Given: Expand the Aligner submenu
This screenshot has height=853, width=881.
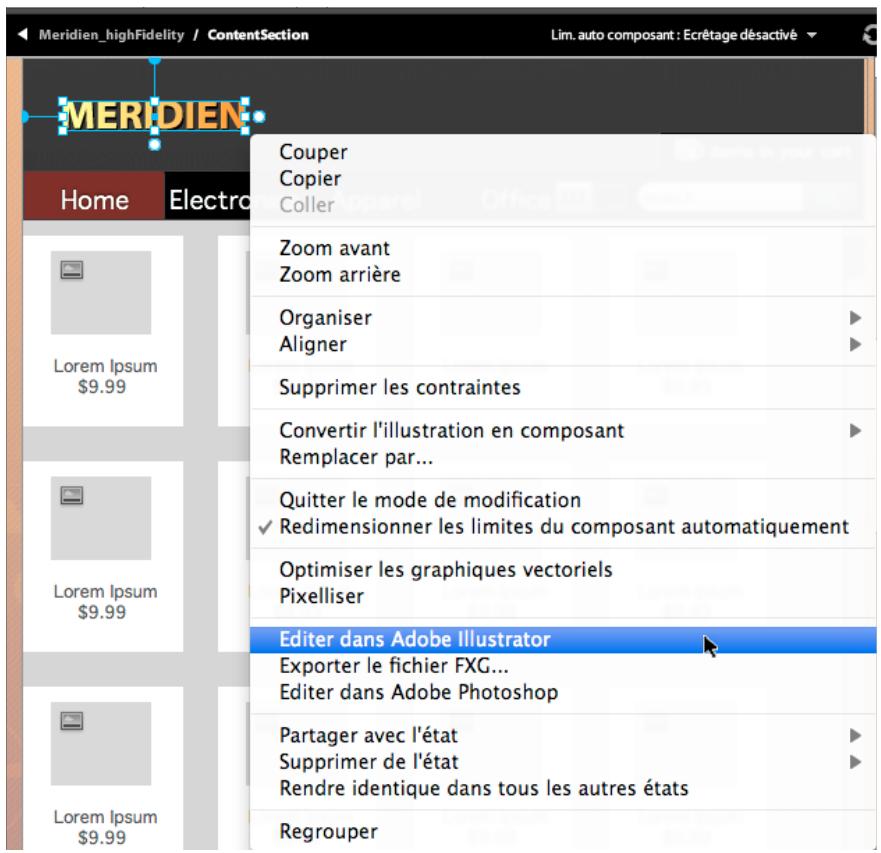Looking at the screenshot, I should (x=563, y=344).
